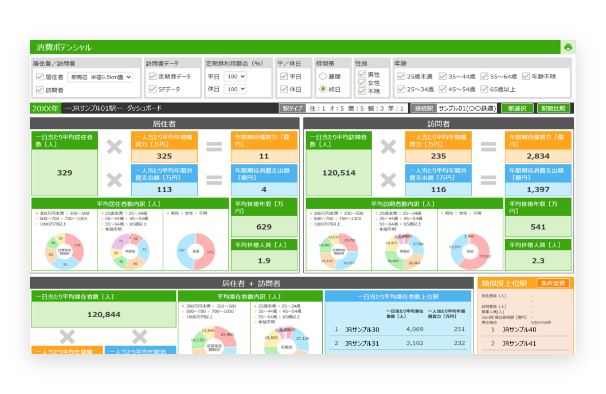Click the 駅選択 button
The width and height of the screenshot is (606, 394).
pos(517,108)
